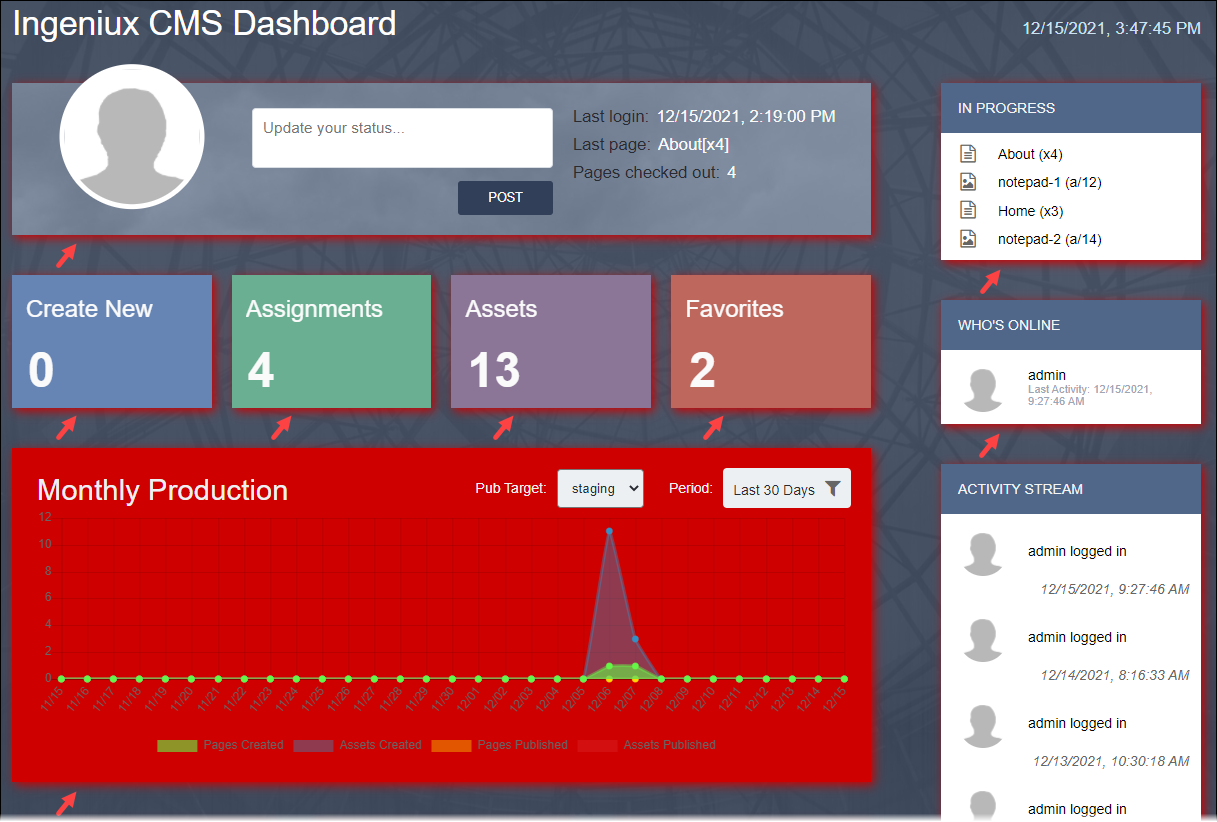
Task: Click the avatar for the 12/14/2021 8:16:33 AM login
Action: pos(983,640)
